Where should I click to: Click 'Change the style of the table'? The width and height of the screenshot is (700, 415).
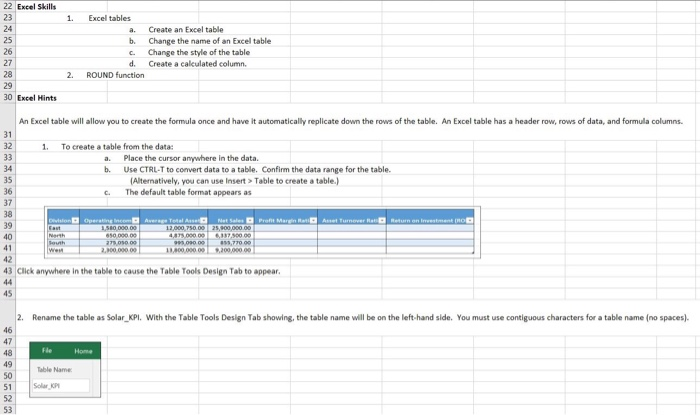click(x=199, y=52)
